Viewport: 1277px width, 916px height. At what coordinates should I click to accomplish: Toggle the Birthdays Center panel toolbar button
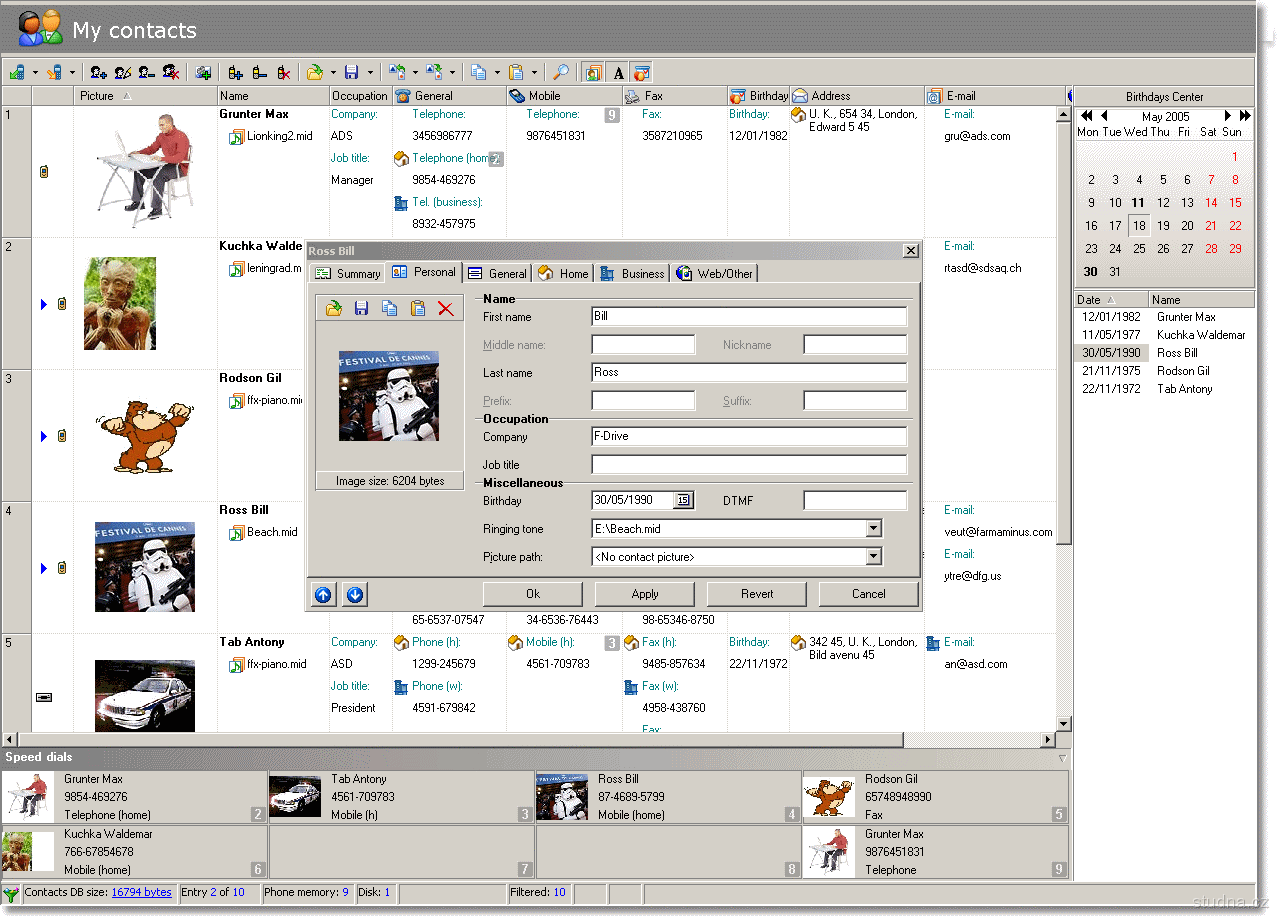click(x=642, y=72)
